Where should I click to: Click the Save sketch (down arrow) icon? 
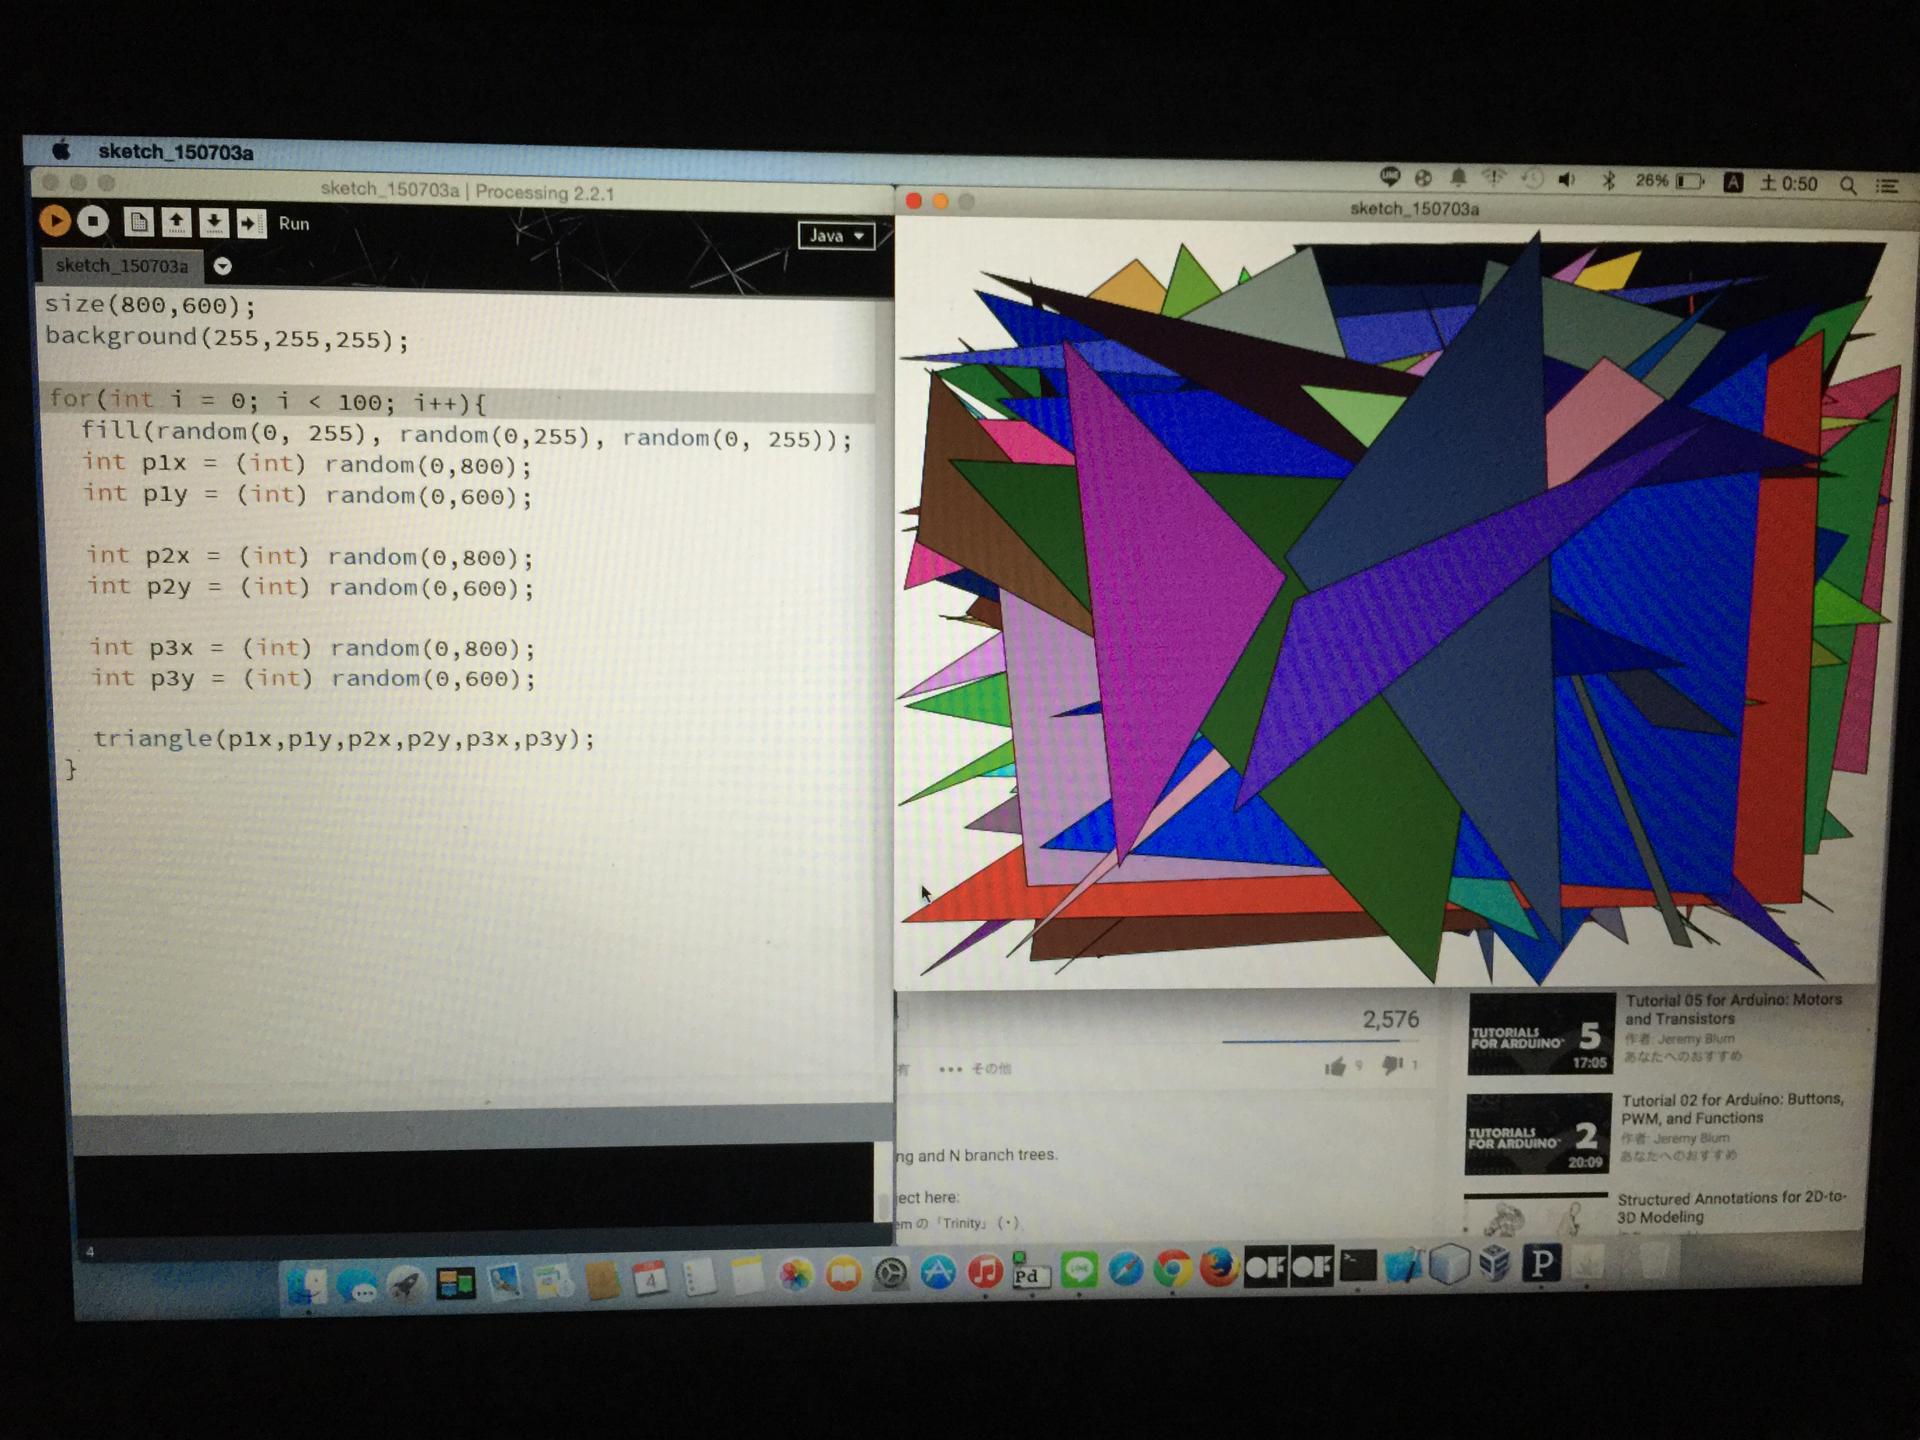(x=213, y=223)
